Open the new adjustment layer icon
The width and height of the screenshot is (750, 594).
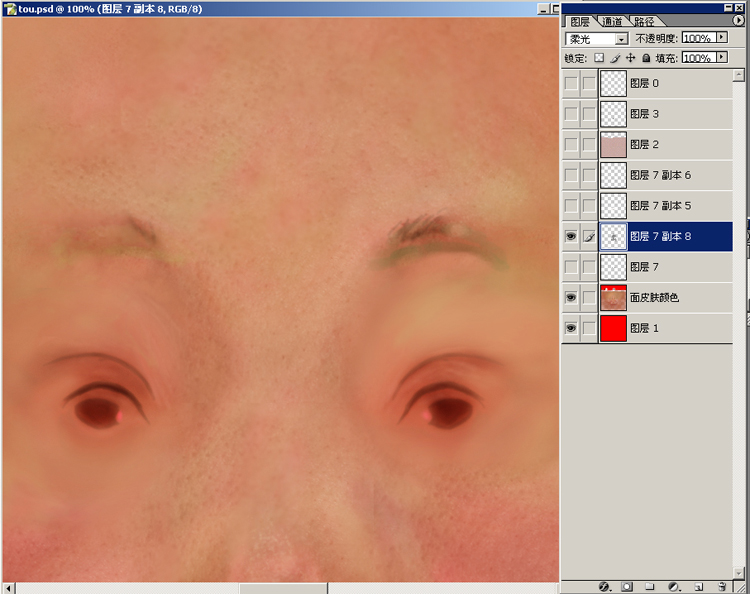tap(674, 586)
